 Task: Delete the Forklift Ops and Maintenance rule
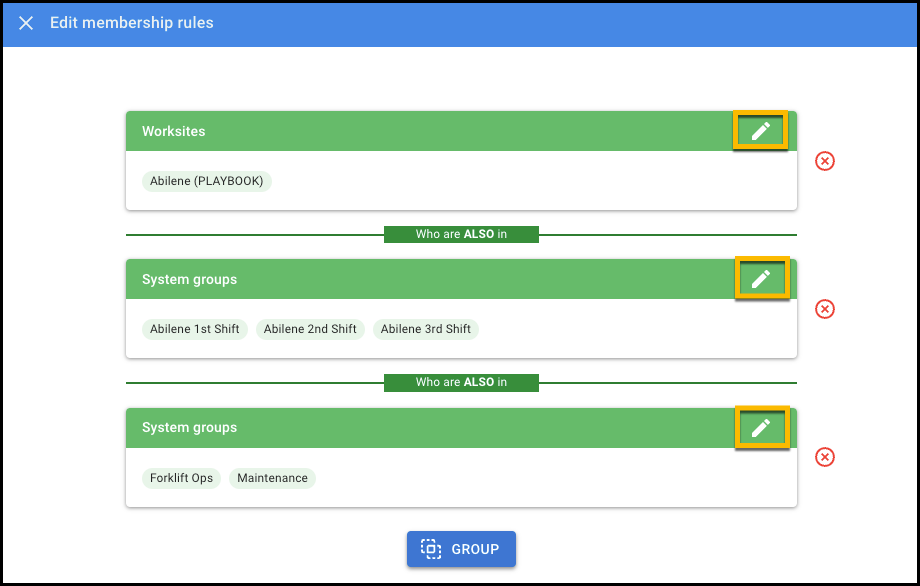tap(824, 457)
